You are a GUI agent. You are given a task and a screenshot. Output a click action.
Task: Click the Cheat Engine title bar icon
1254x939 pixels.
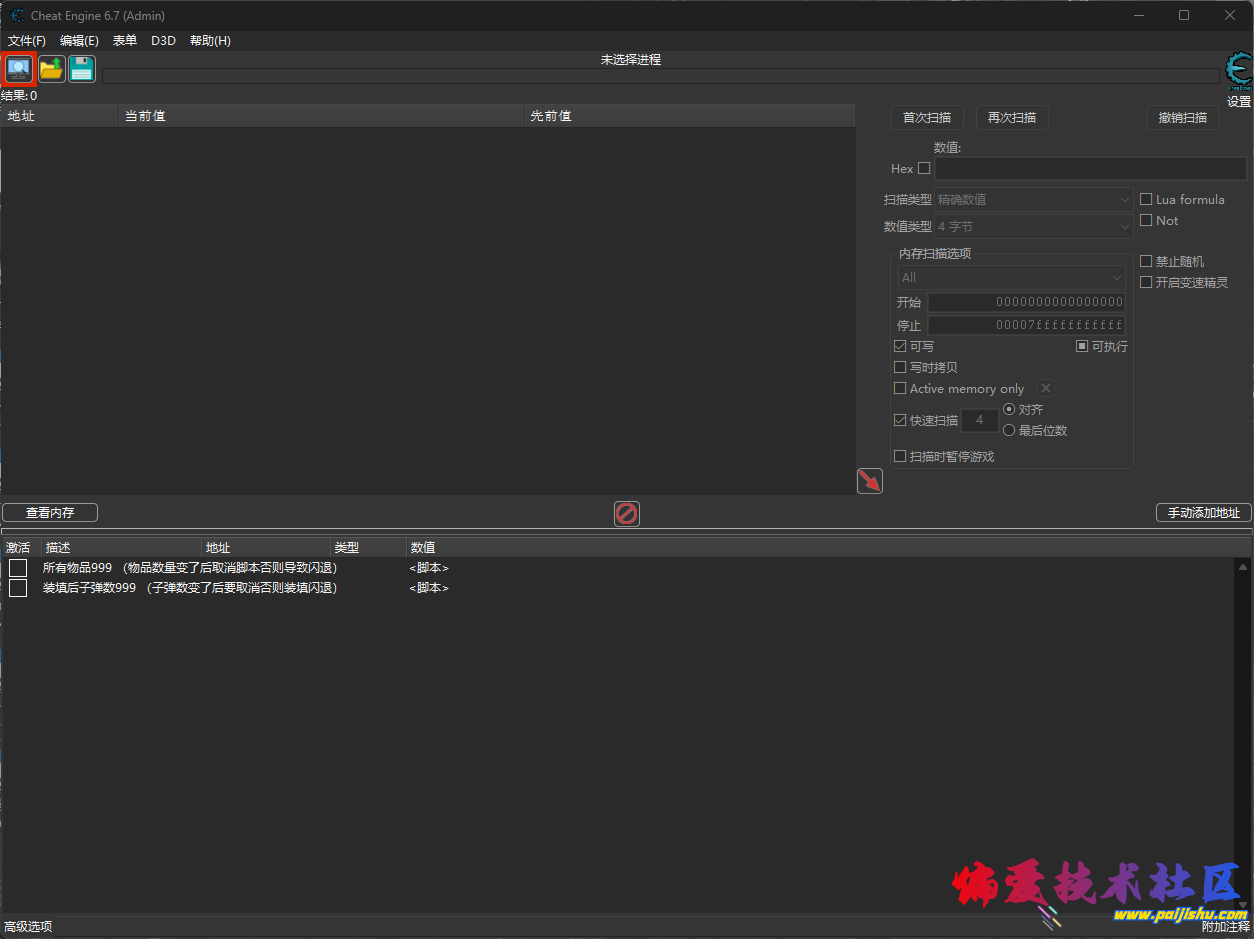tap(17, 15)
